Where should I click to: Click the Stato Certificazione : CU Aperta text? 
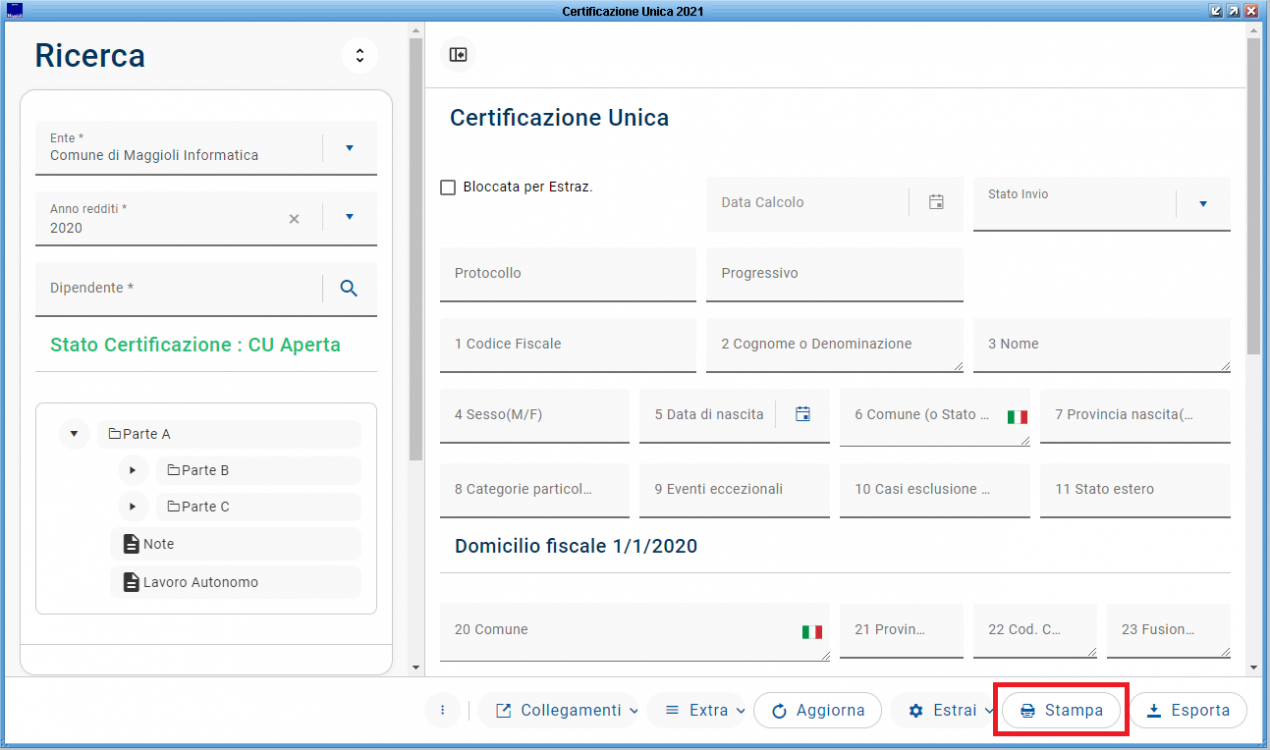[x=195, y=345]
